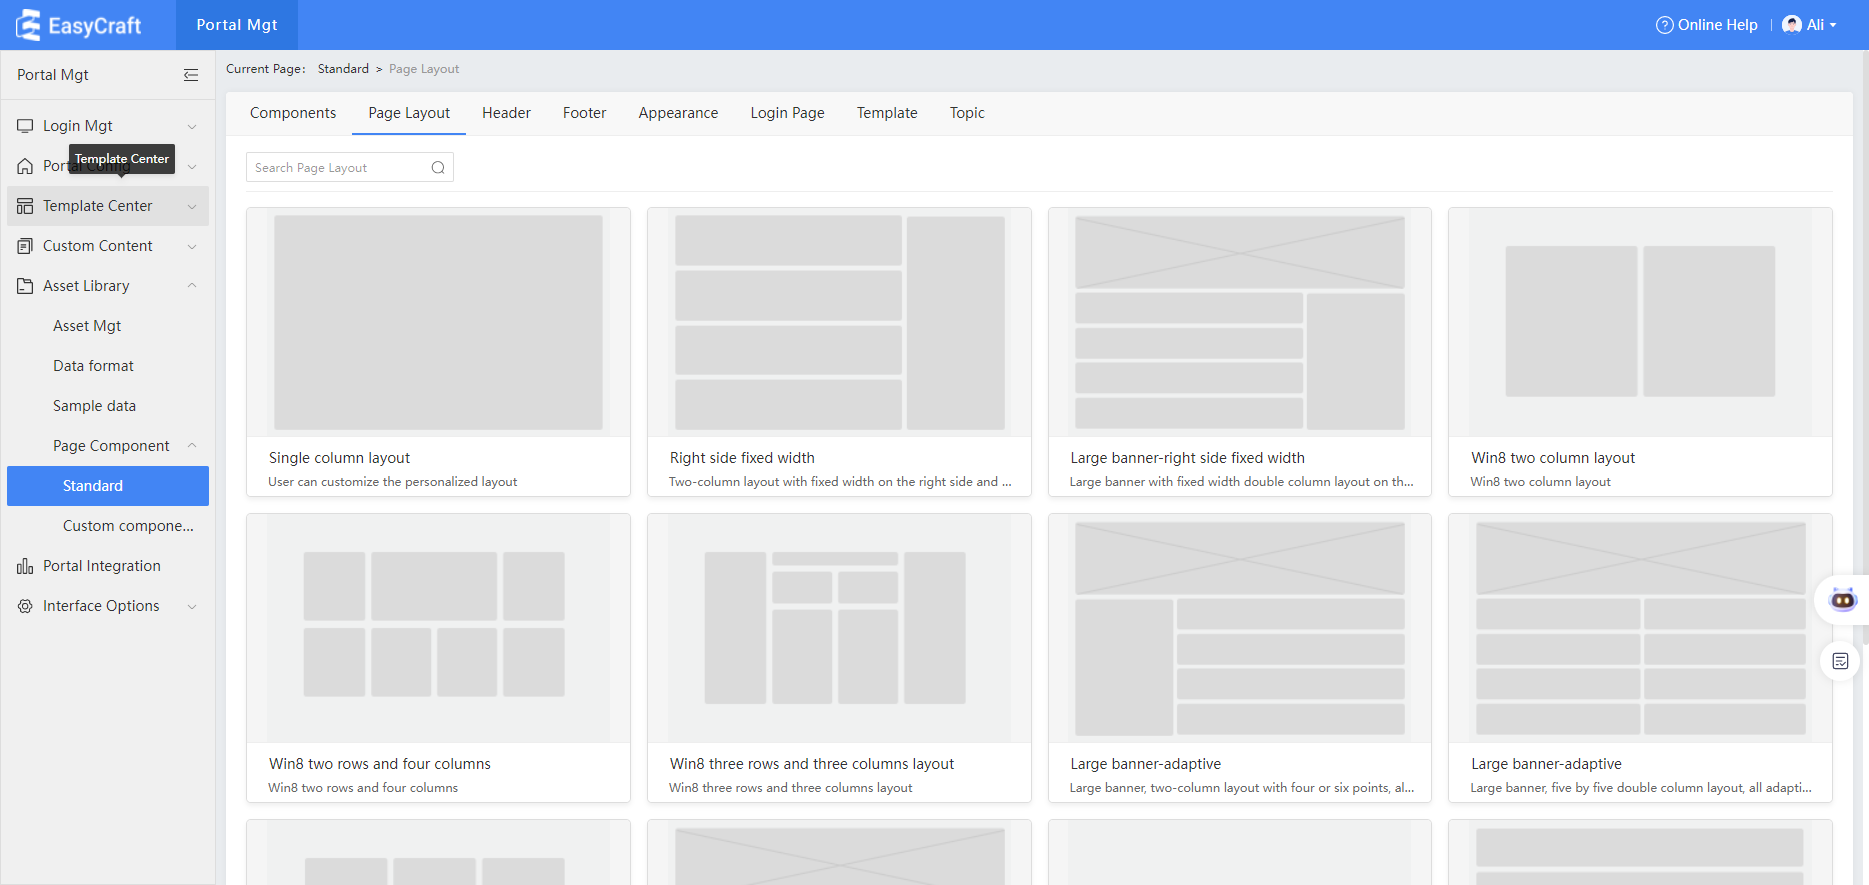
Task: Open the robot assistant chat icon
Action: (x=1842, y=600)
